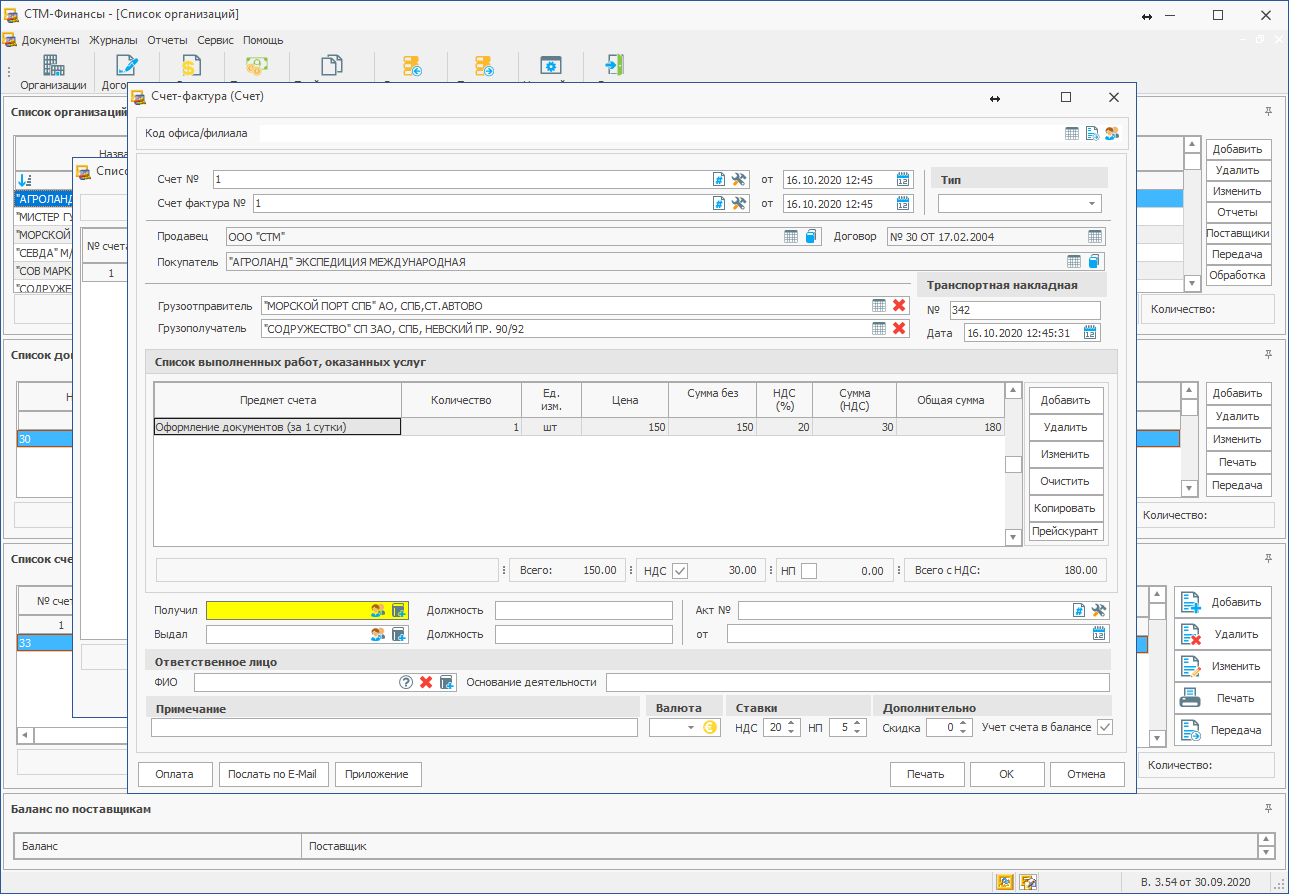Open Прейскурант price list button

(1066, 532)
